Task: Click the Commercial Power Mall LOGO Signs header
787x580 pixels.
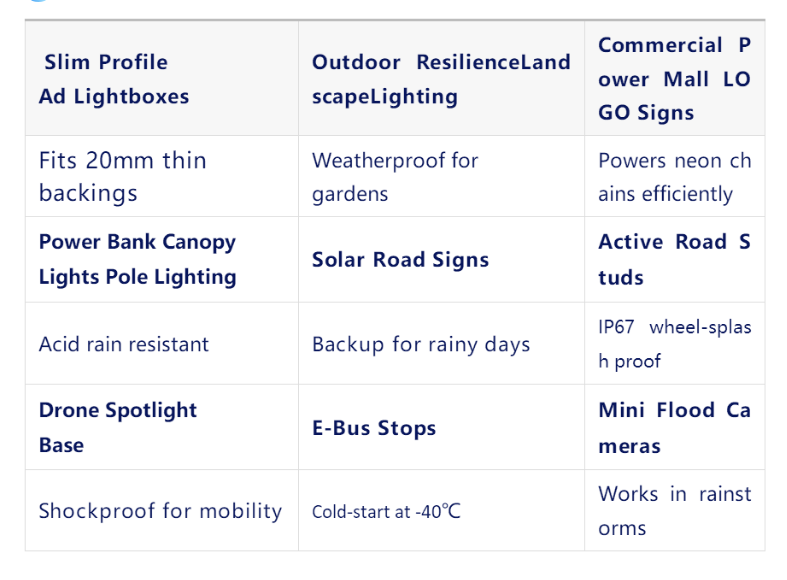Action: coord(675,79)
